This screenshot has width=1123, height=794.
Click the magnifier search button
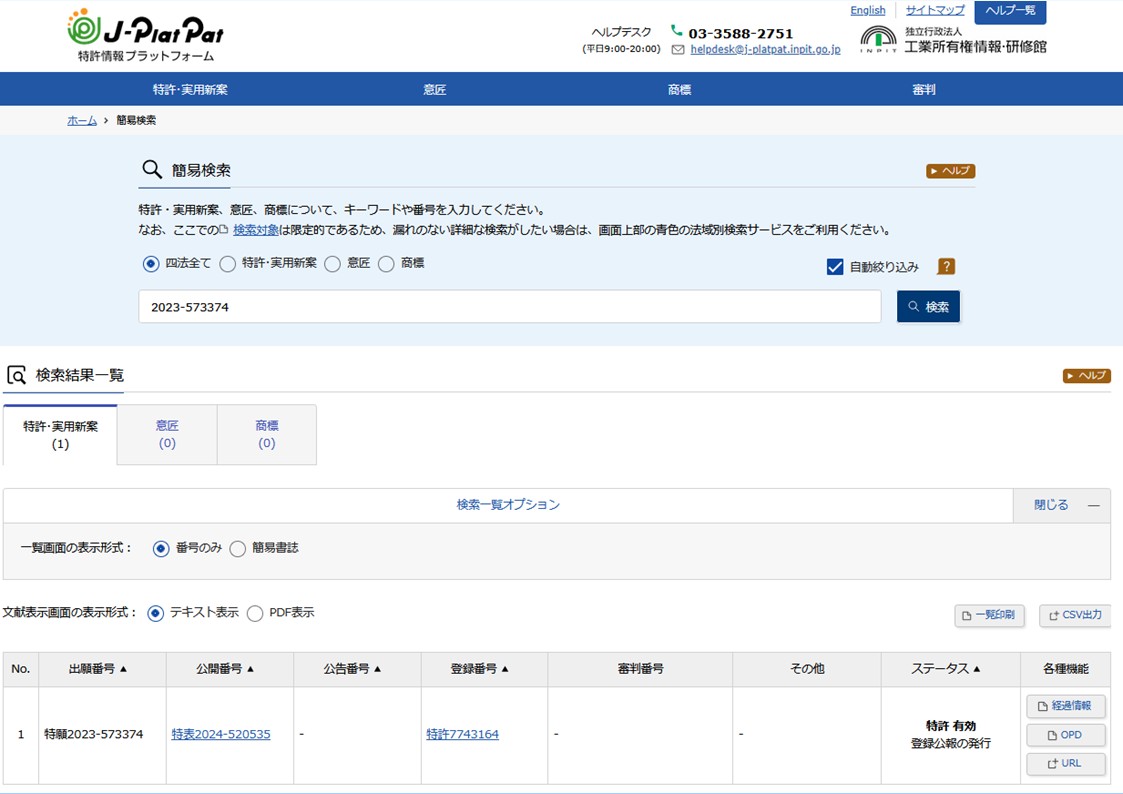928,307
